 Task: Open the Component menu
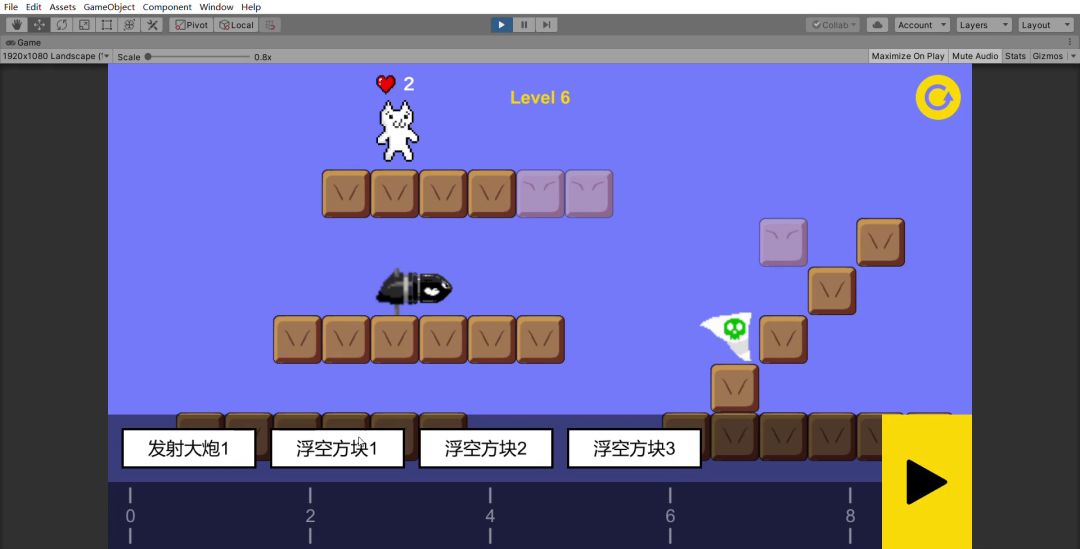(x=167, y=7)
